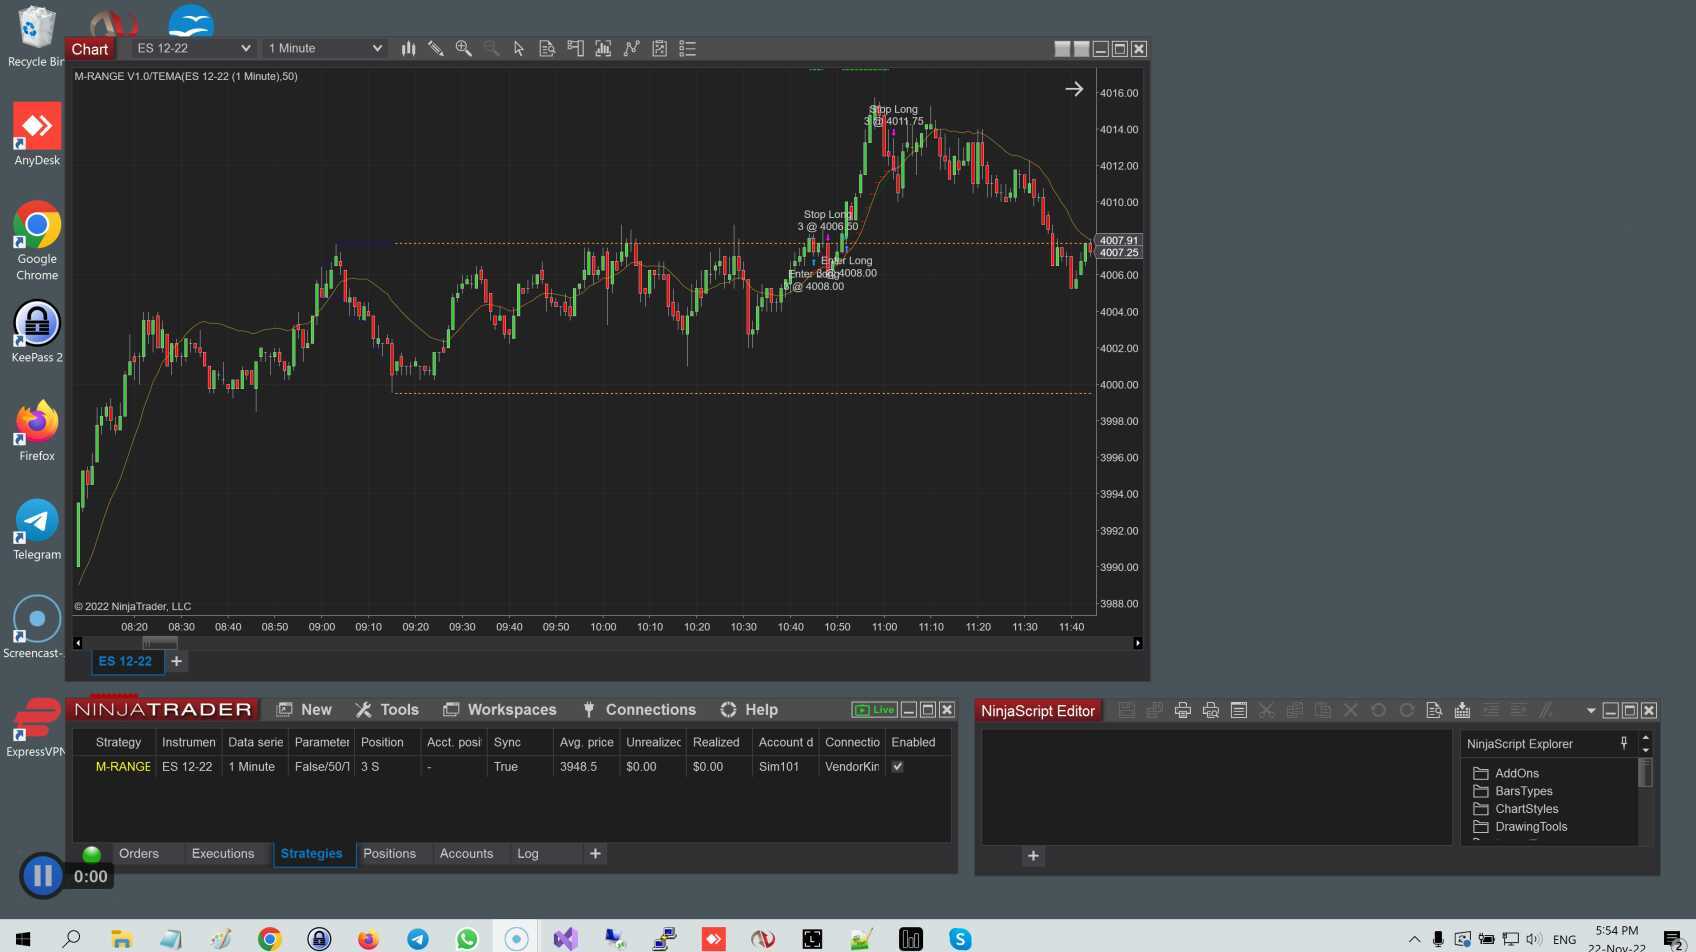Pause the Screencast recording
The image size is (1696, 952).
pyautogui.click(x=42, y=876)
